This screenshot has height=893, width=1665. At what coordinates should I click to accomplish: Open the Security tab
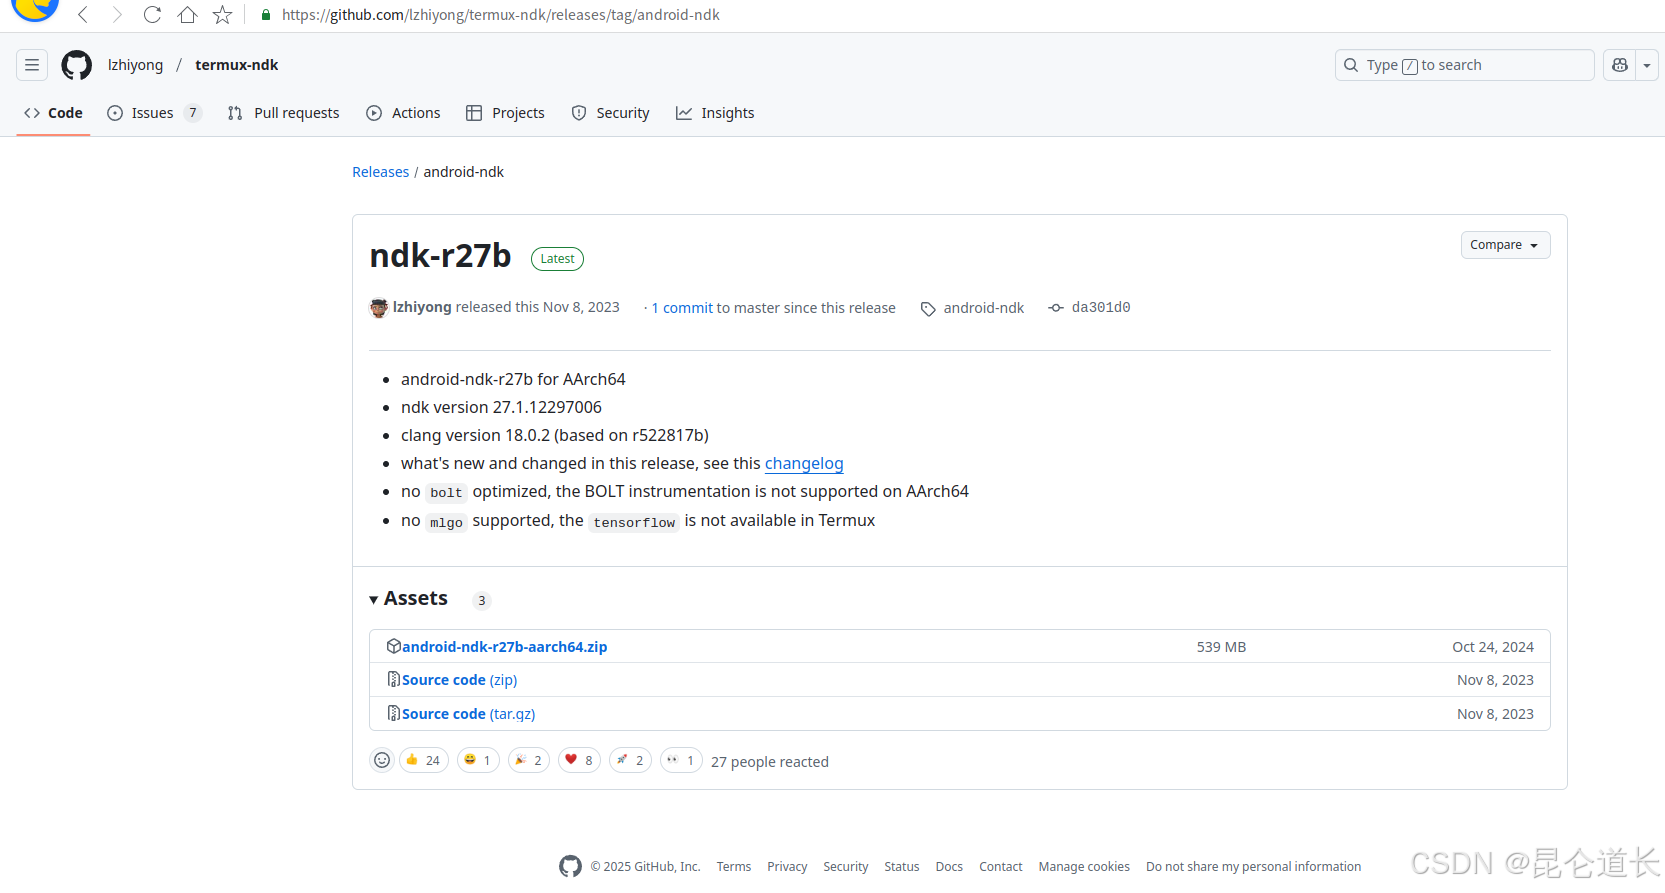coord(610,113)
